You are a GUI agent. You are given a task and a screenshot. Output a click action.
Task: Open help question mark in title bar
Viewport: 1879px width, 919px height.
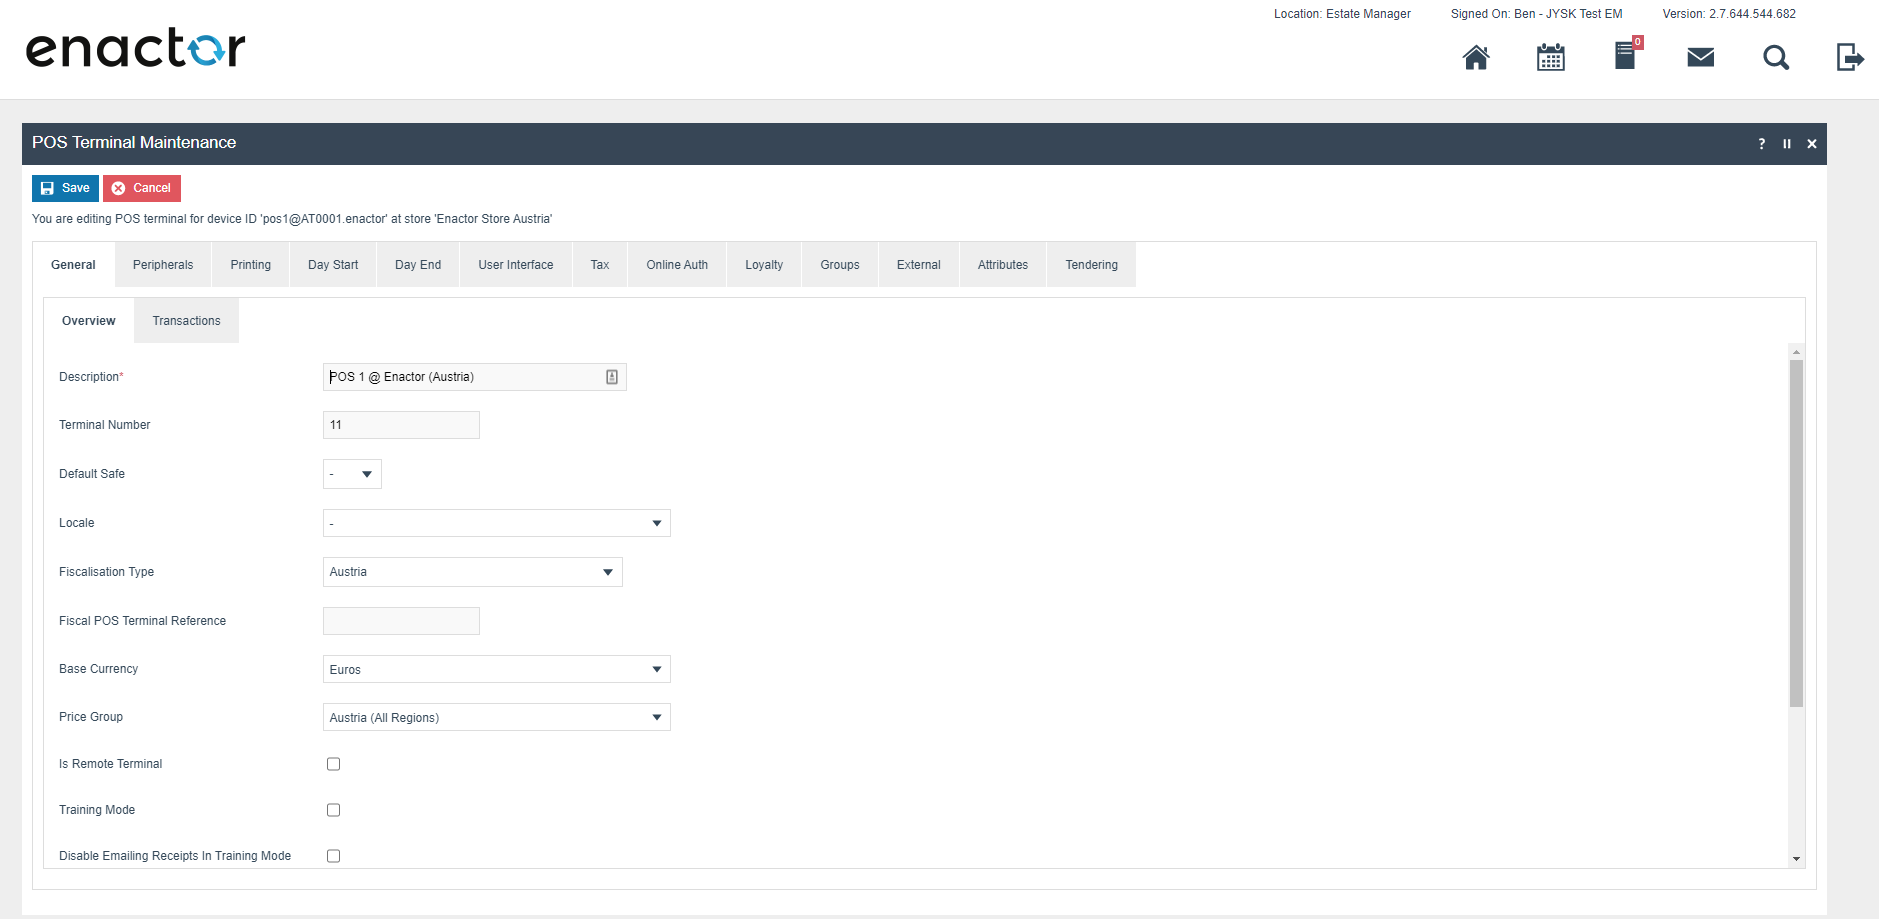(x=1762, y=144)
